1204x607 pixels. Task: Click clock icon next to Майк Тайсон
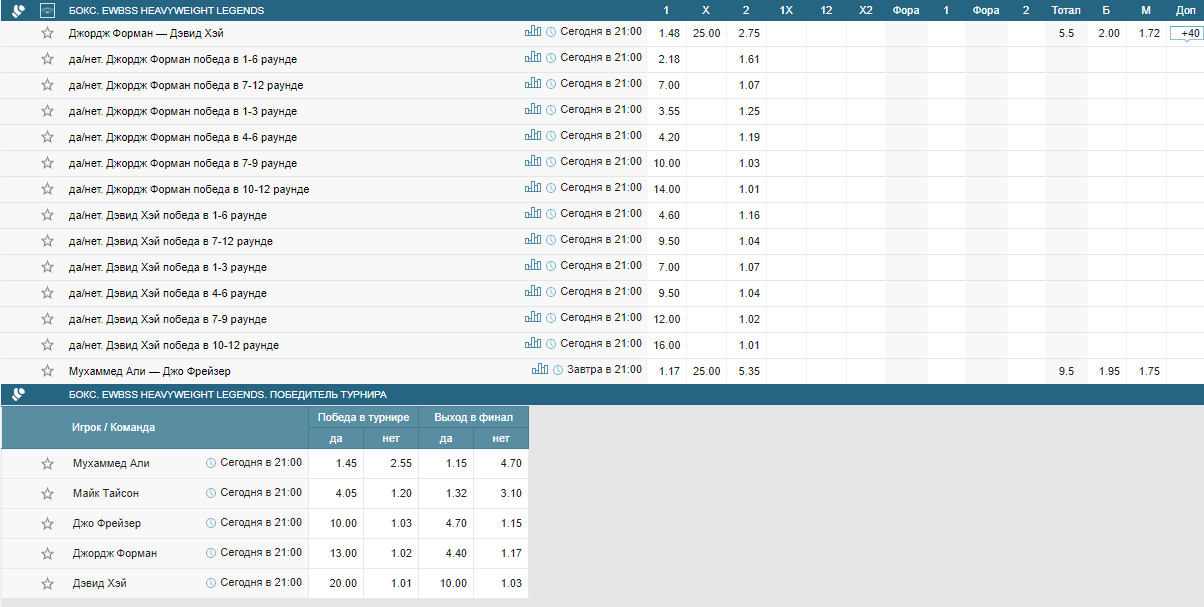tap(211, 493)
